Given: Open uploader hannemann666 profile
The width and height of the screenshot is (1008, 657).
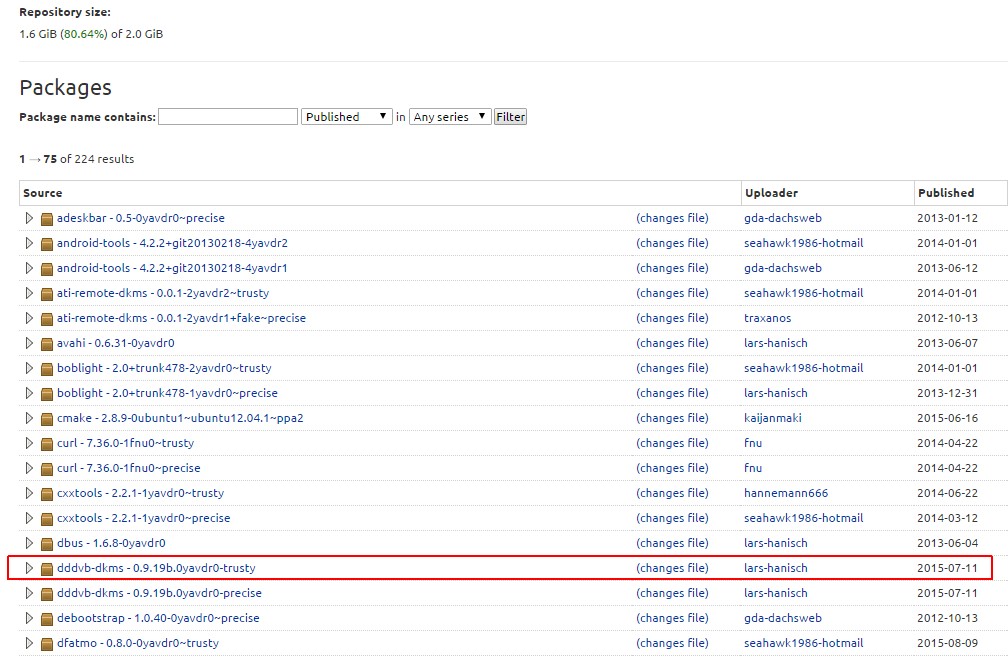Looking at the screenshot, I should (x=786, y=494).
